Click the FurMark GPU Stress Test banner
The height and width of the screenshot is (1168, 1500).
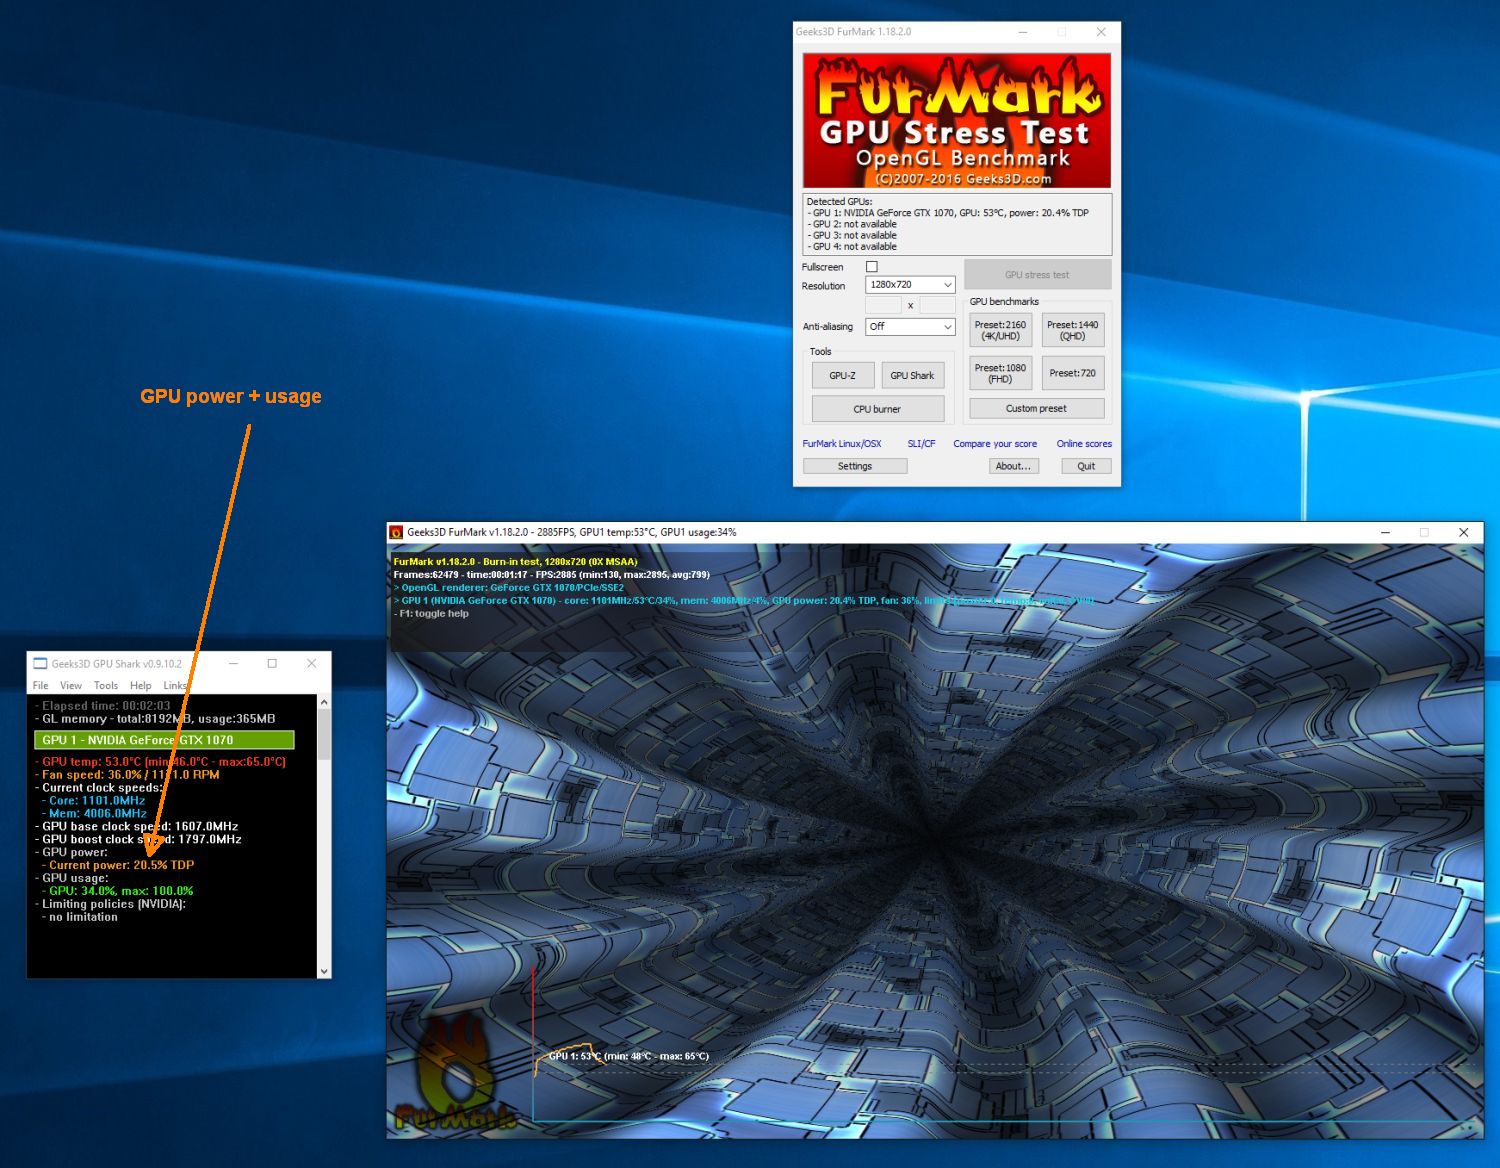pos(957,121)
